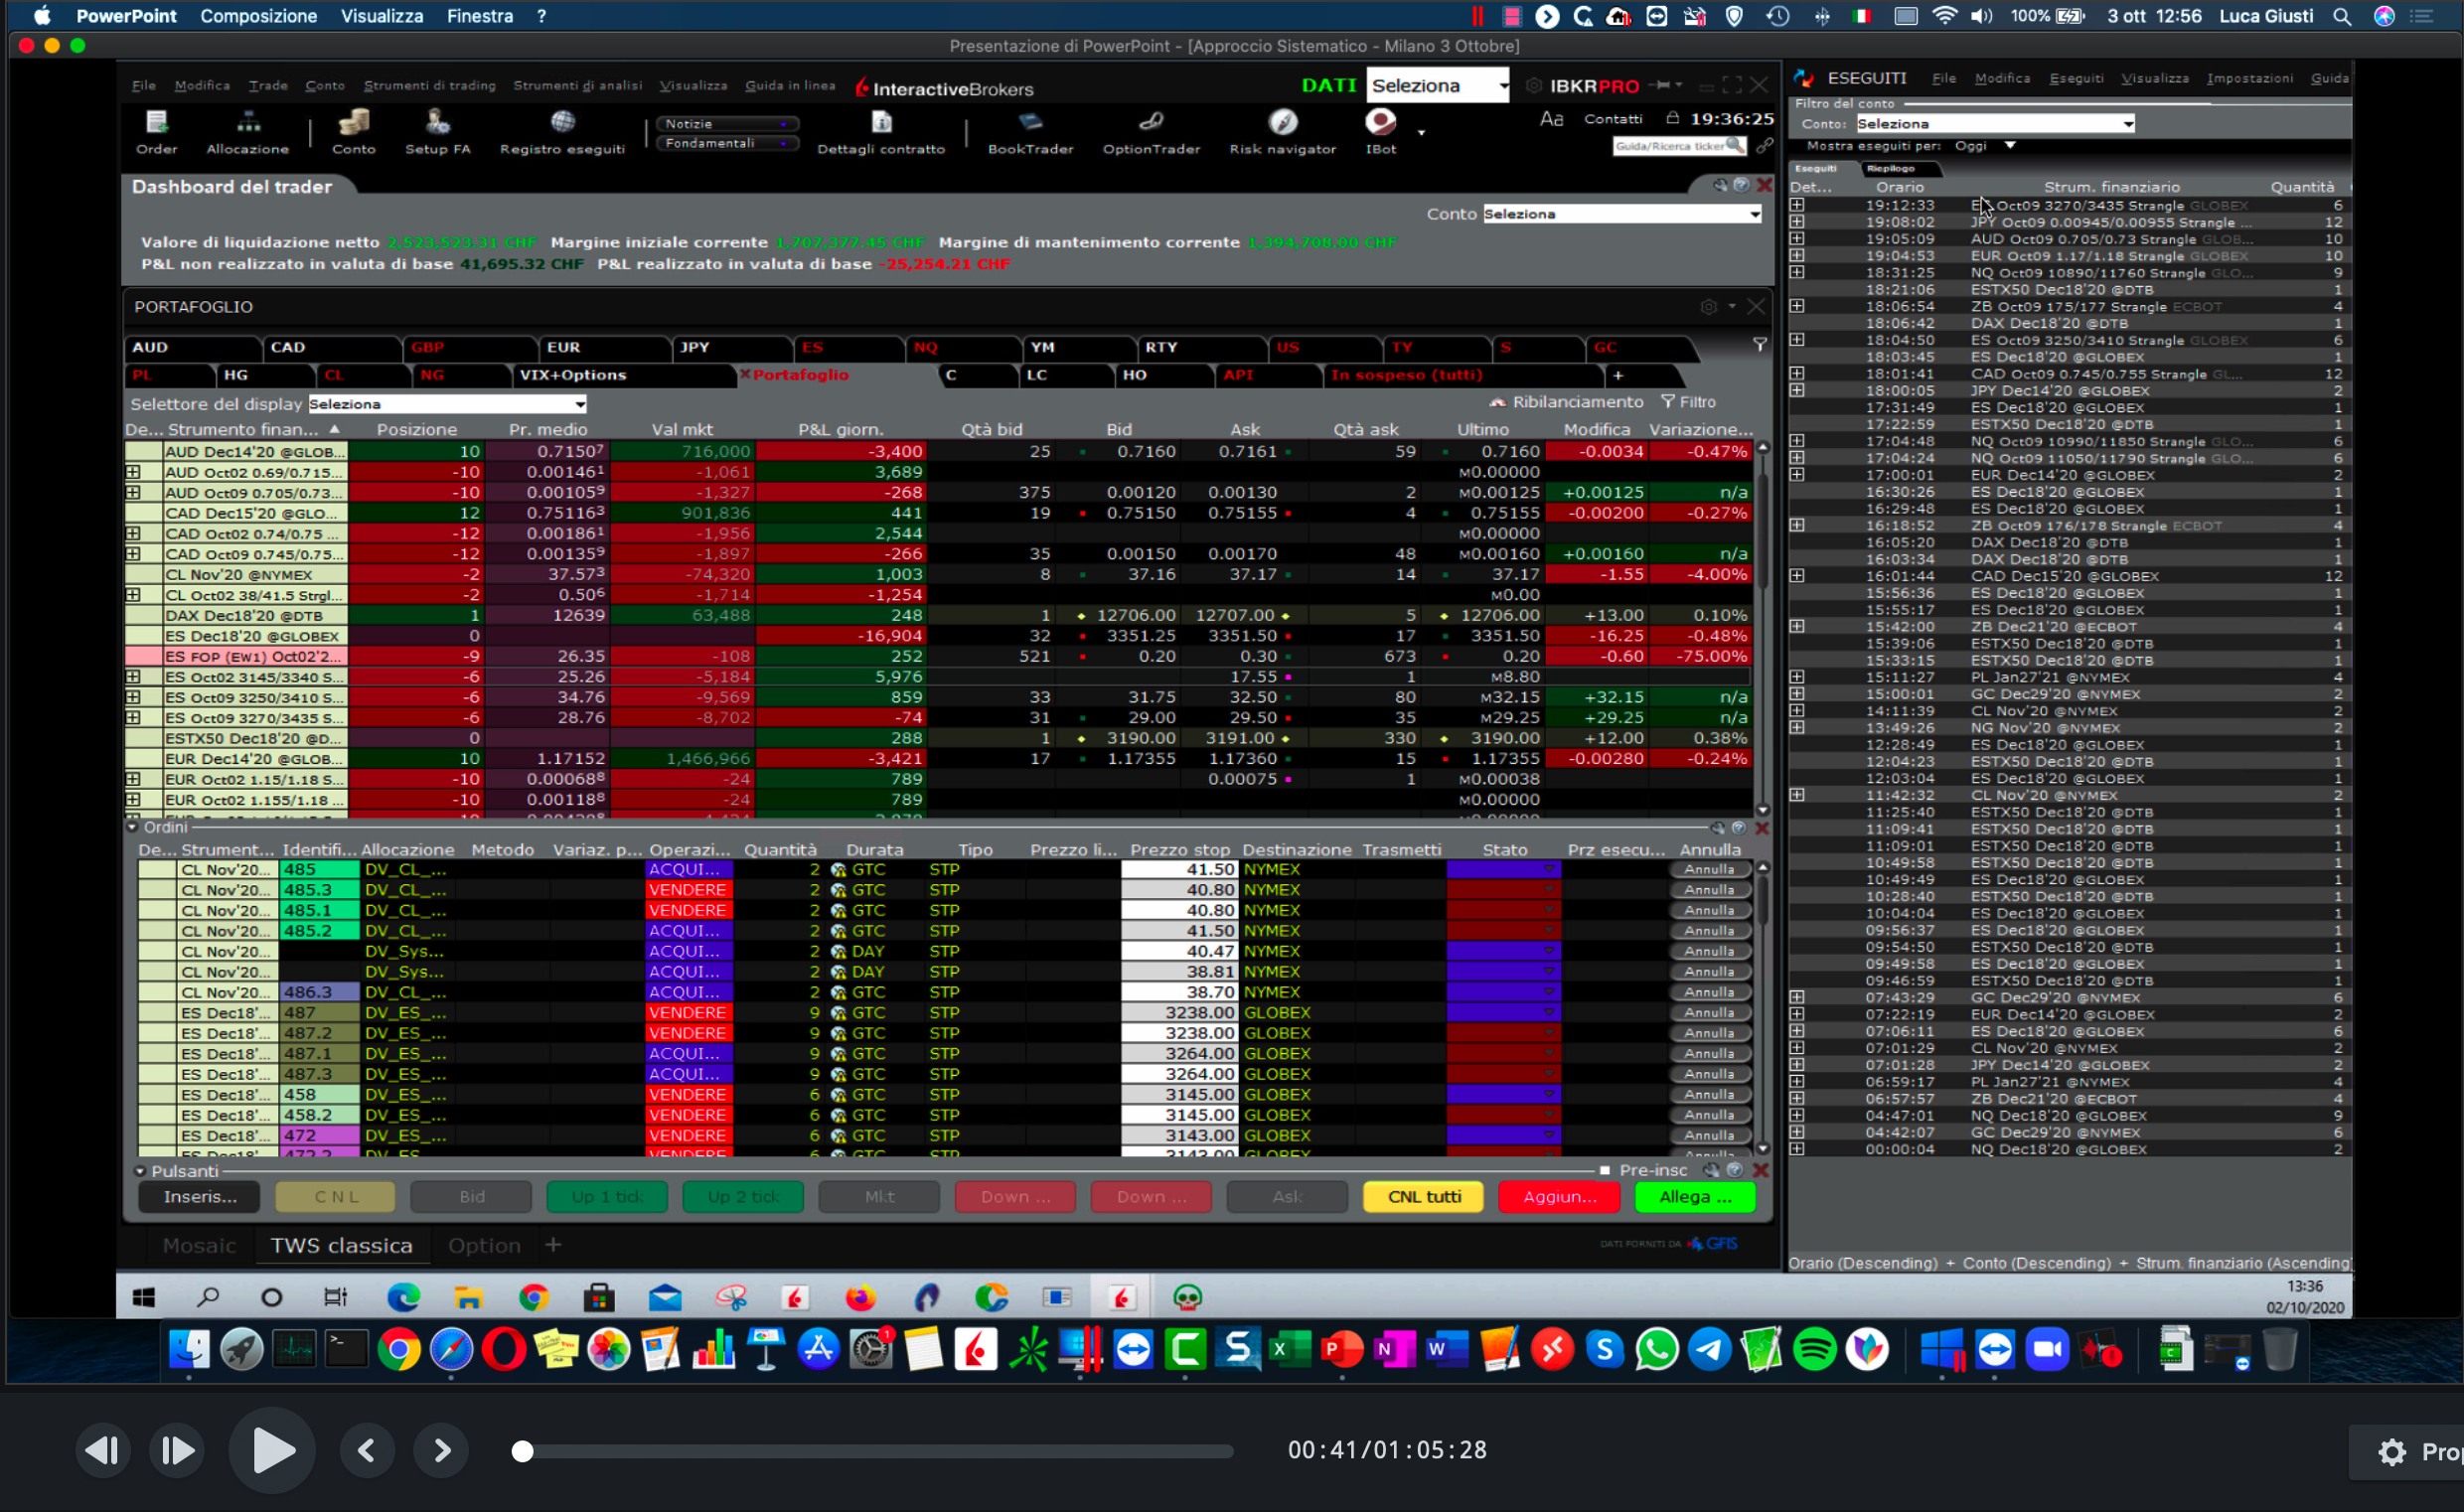Open Microsoft Edge in Windows taskbar

pyautogui.click(x=404, y=1298)
